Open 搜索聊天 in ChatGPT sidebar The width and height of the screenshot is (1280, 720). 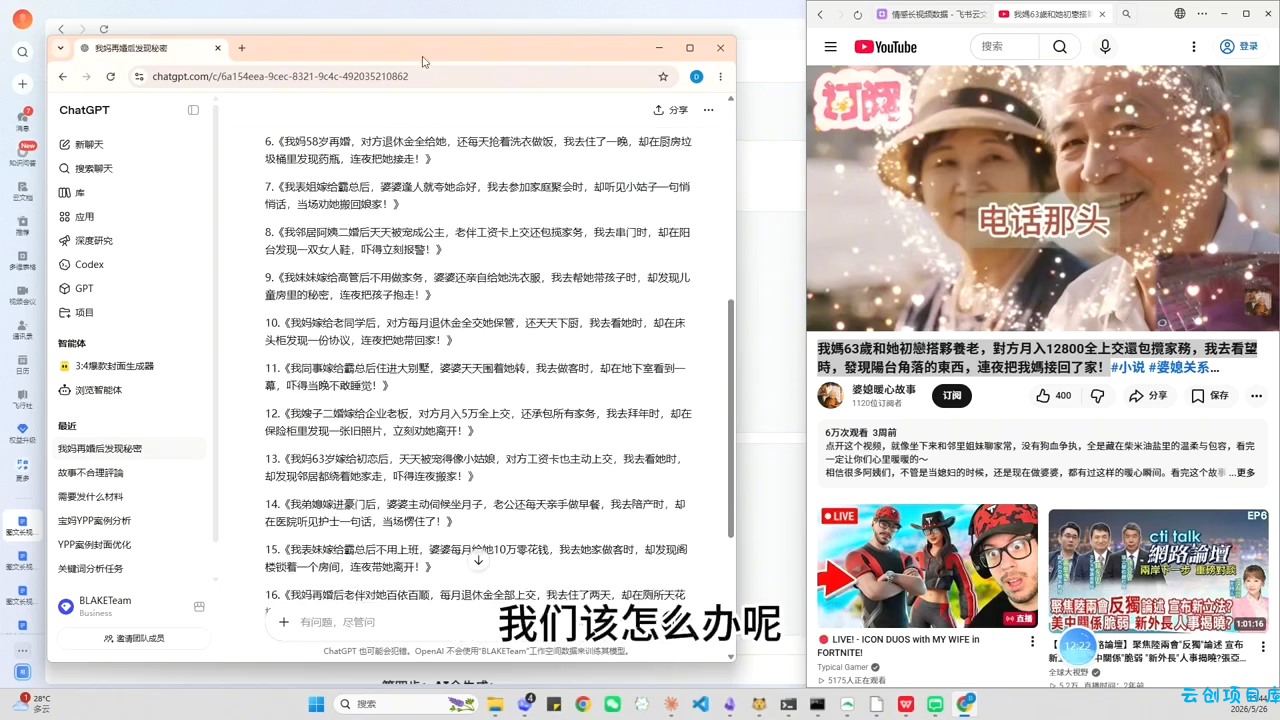pyautogui.click(x=85, y=168)
